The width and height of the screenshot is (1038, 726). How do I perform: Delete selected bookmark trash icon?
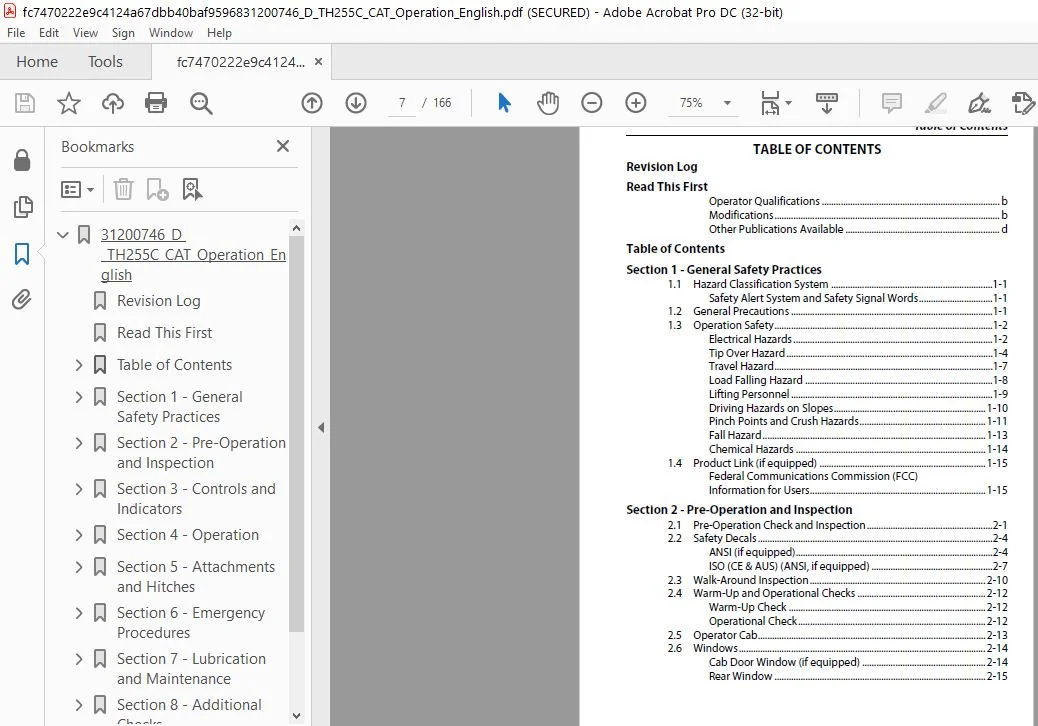pos(123,189)
